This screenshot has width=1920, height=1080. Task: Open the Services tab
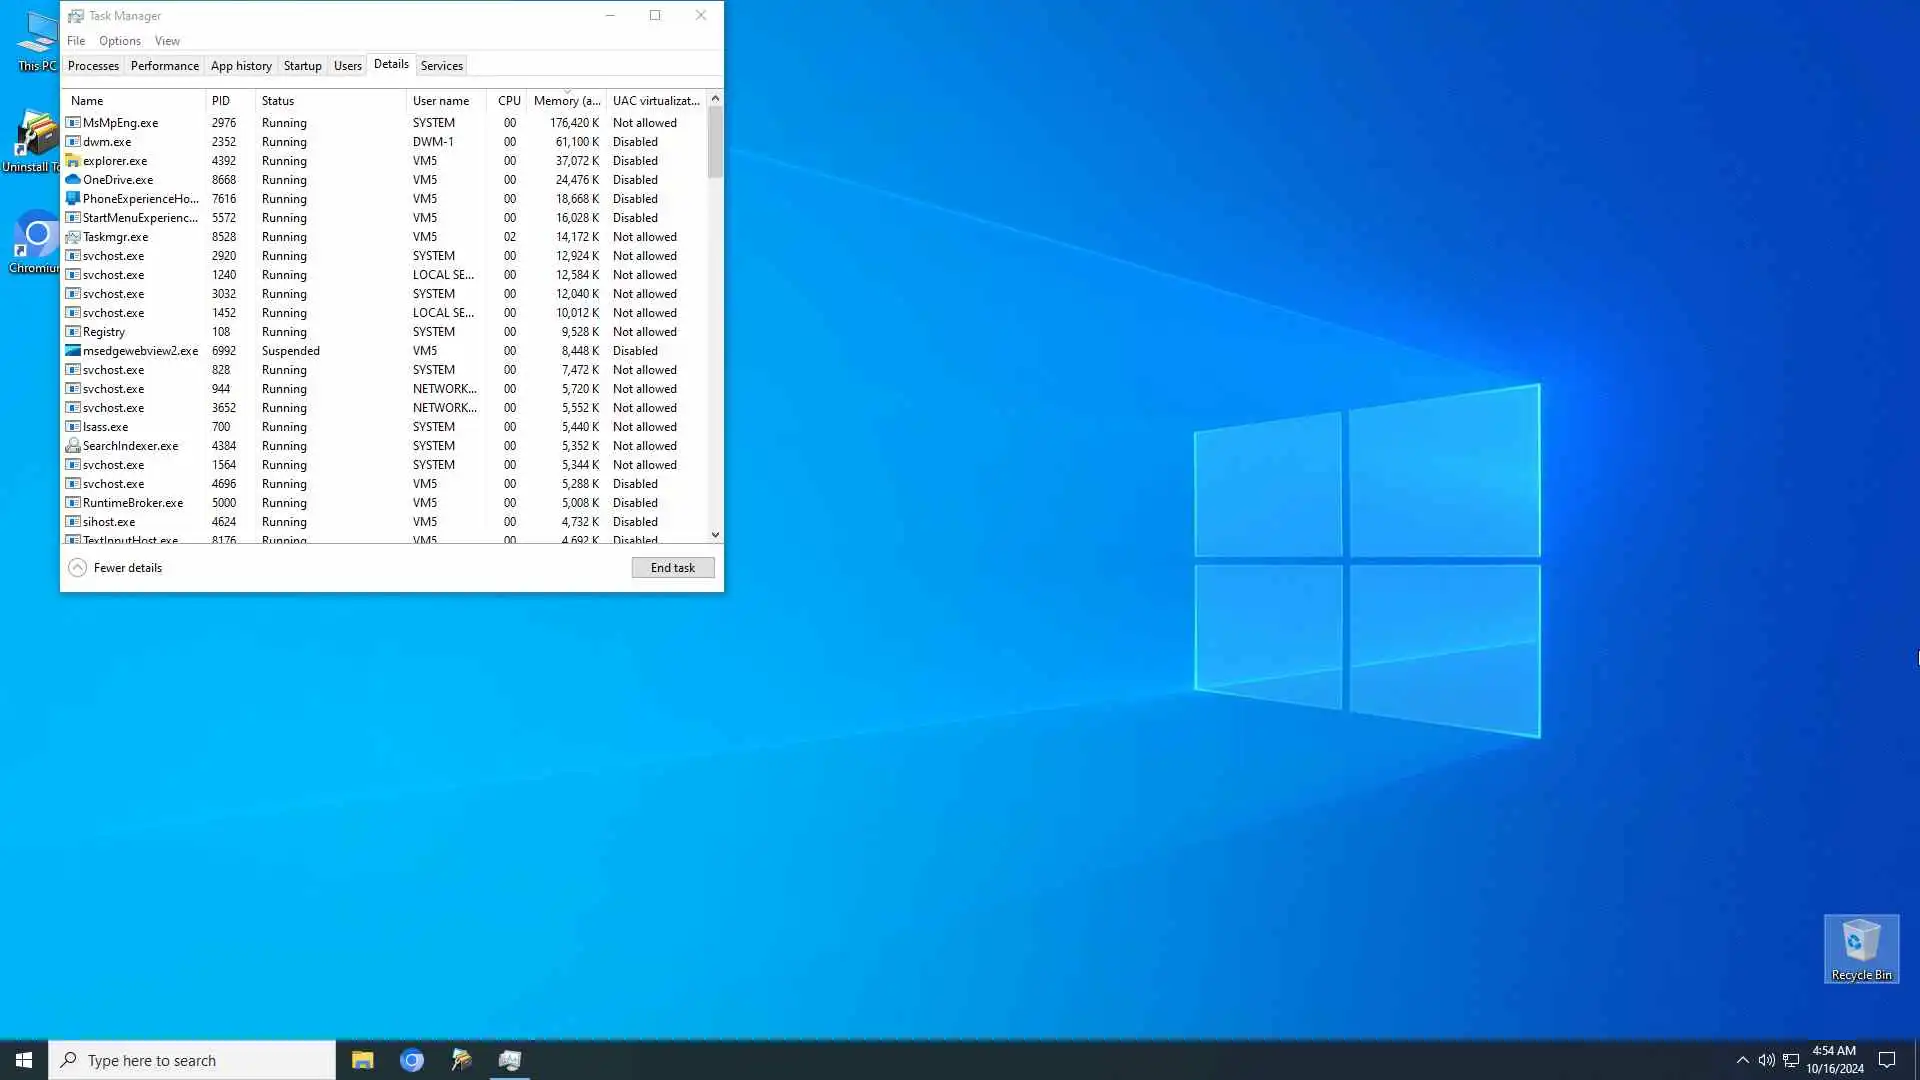click(441, 66)
